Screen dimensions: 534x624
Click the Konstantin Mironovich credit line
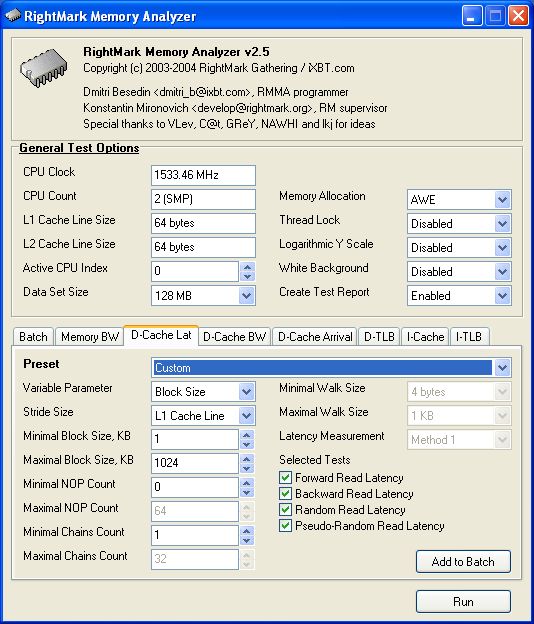point(235,108)
